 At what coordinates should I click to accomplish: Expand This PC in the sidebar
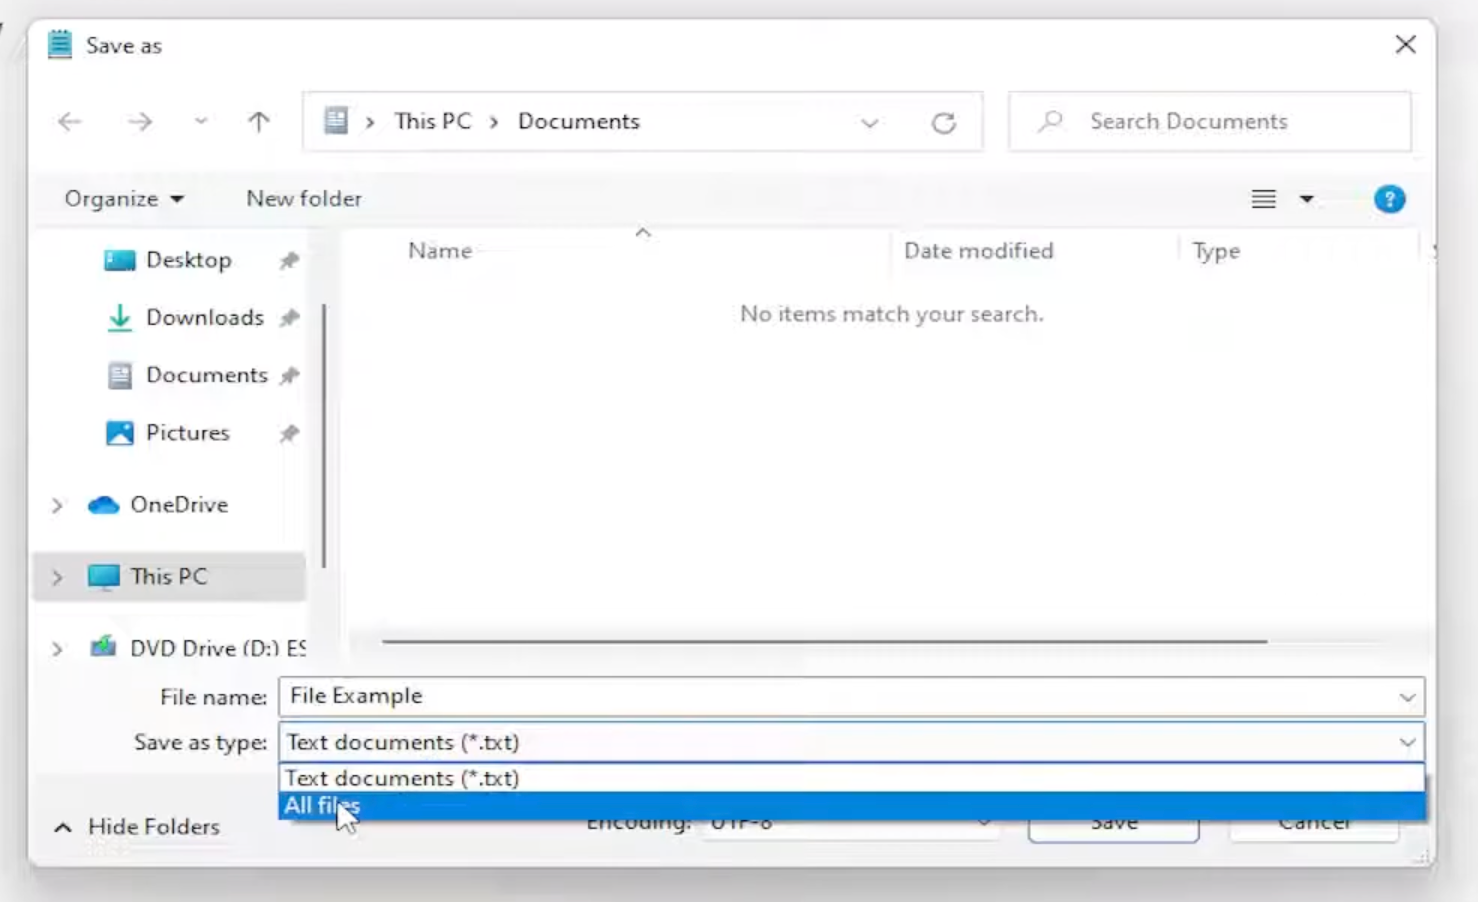57,576
